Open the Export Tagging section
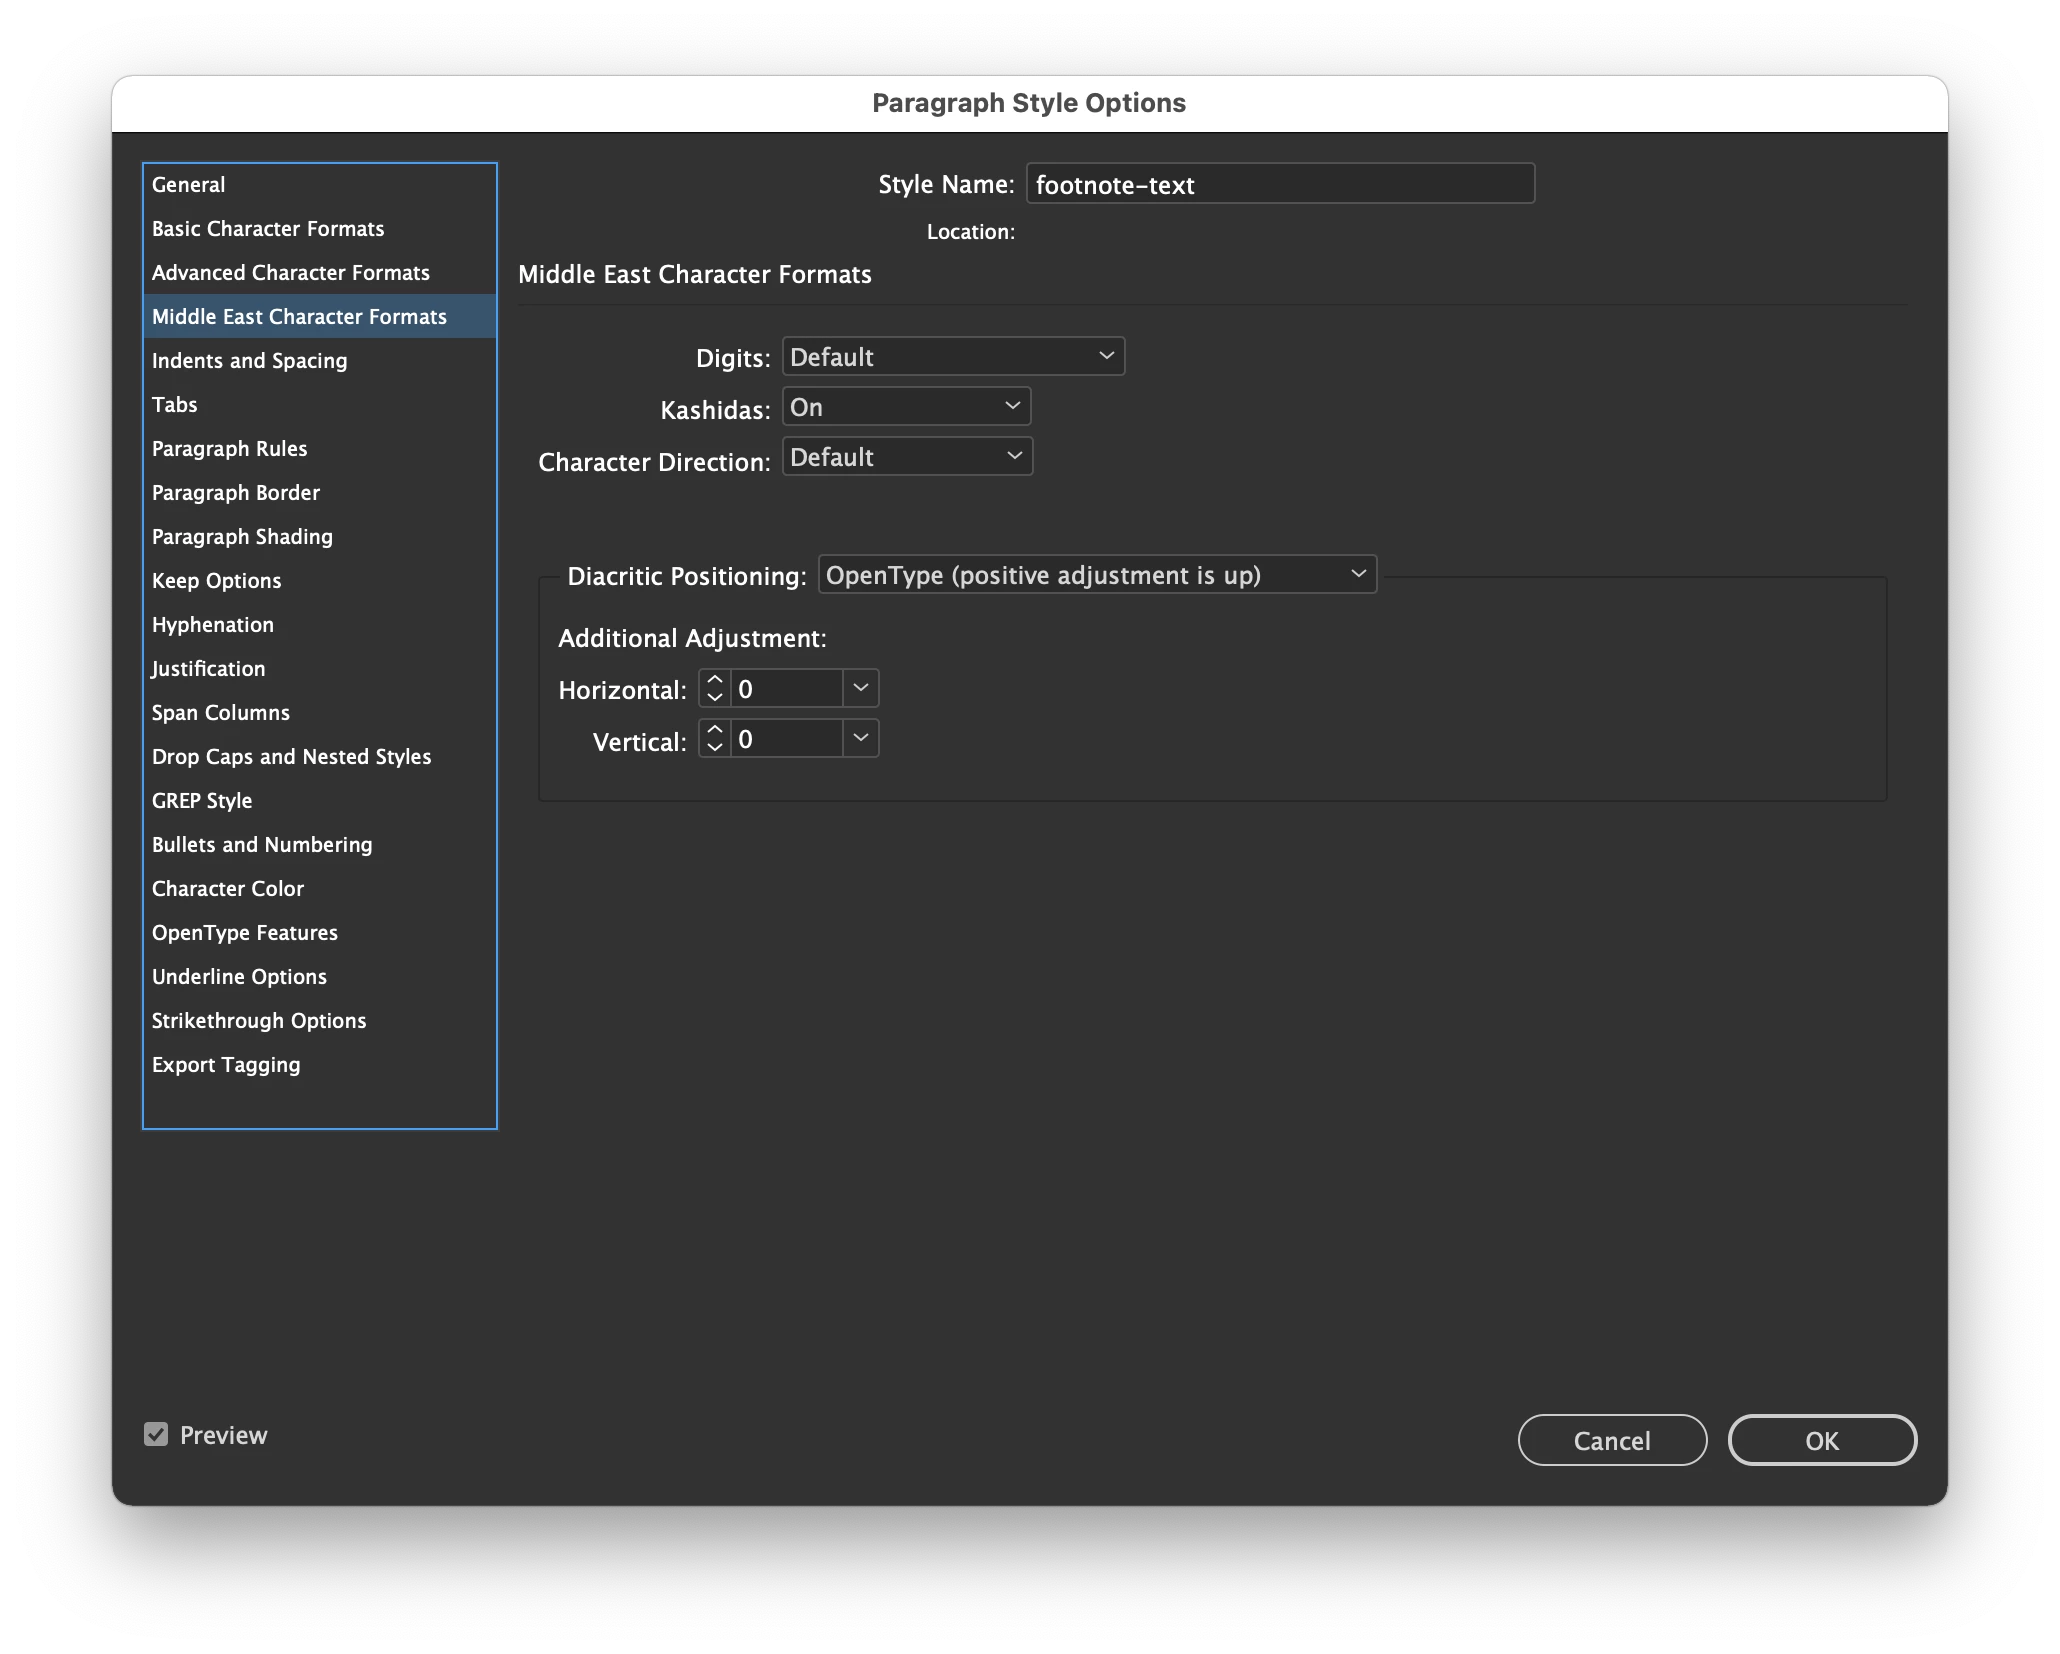Screen dimensions: 2060x1654 tap(226, 1065)
